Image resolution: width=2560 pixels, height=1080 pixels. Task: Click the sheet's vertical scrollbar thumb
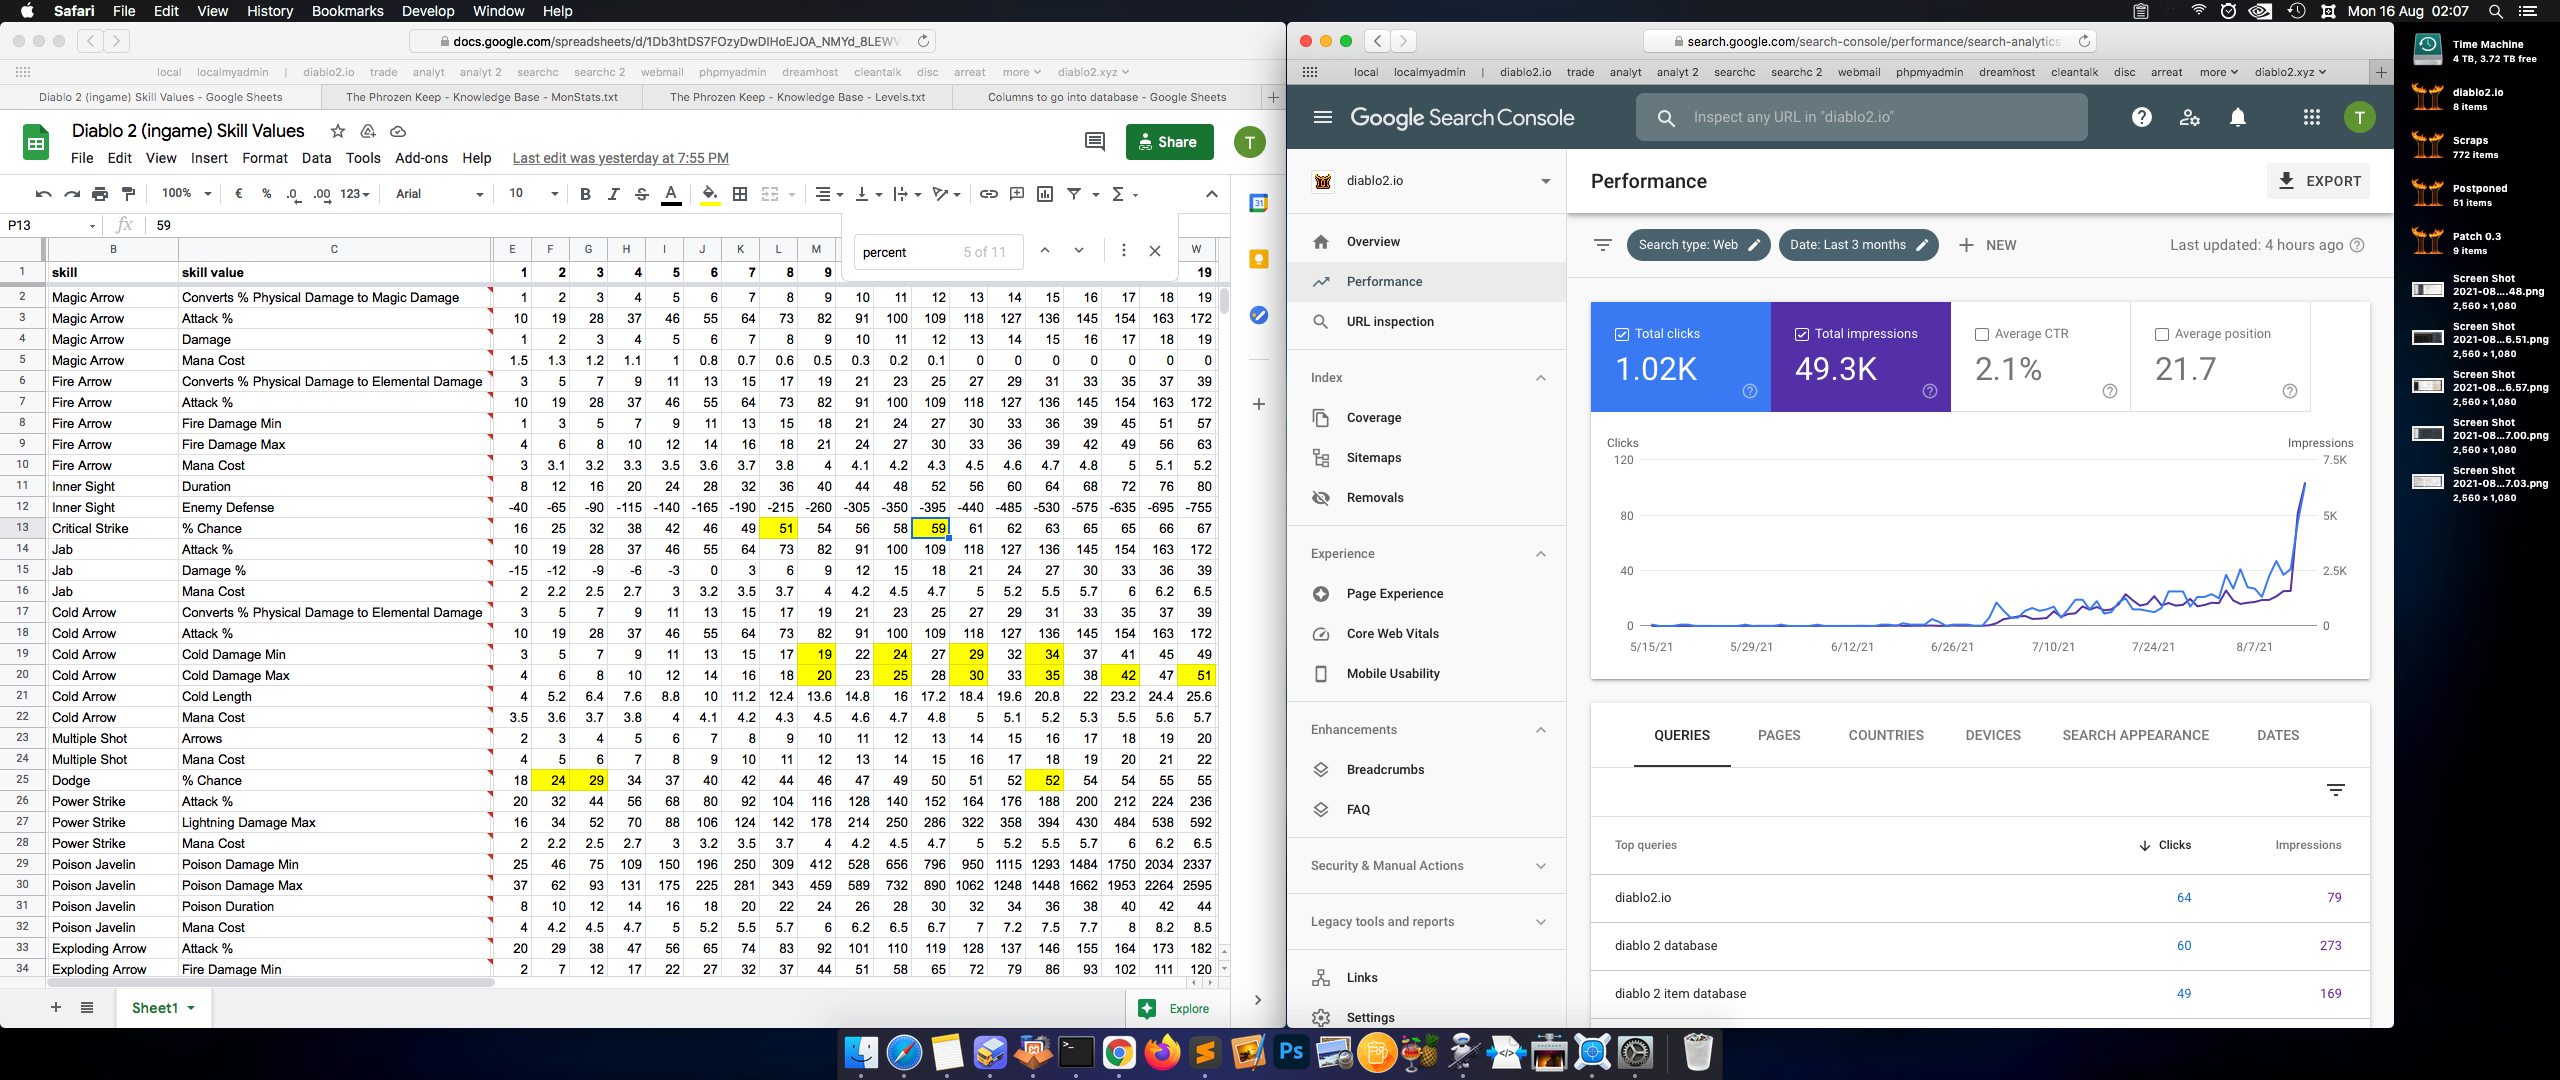point(1224,300)
